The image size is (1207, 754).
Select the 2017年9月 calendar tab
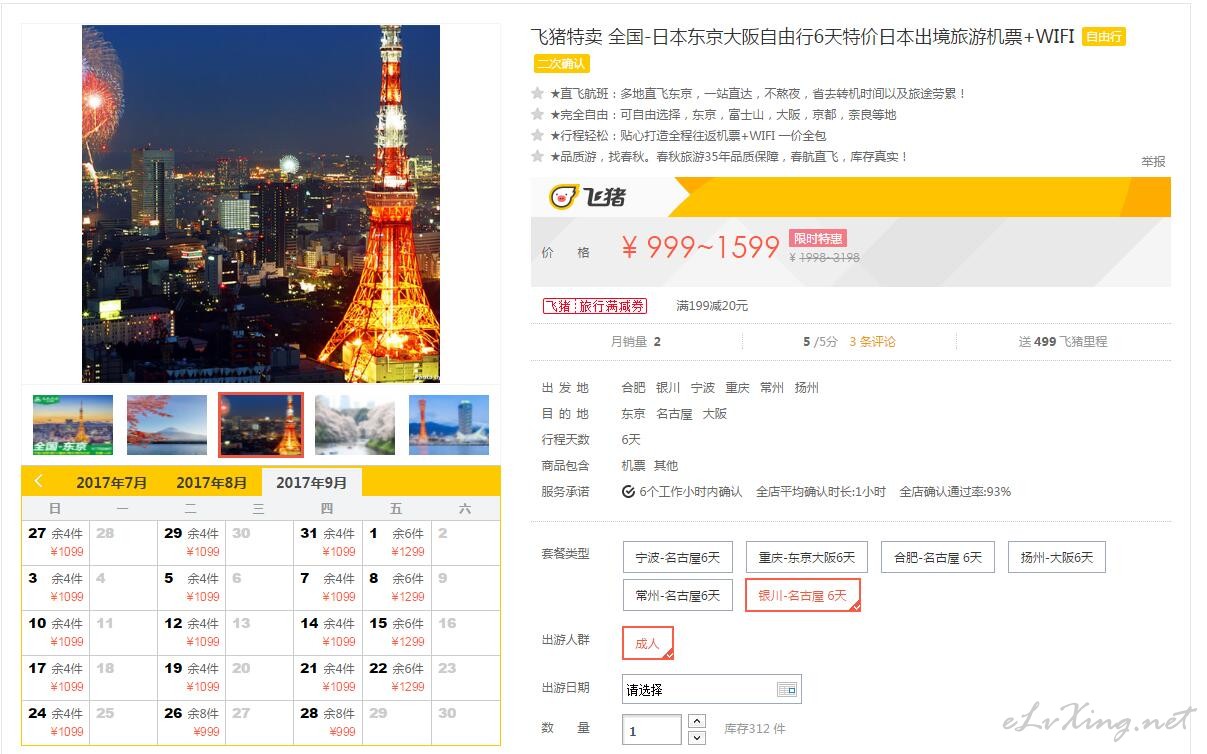pyautogui.click(x=312, y=482)
